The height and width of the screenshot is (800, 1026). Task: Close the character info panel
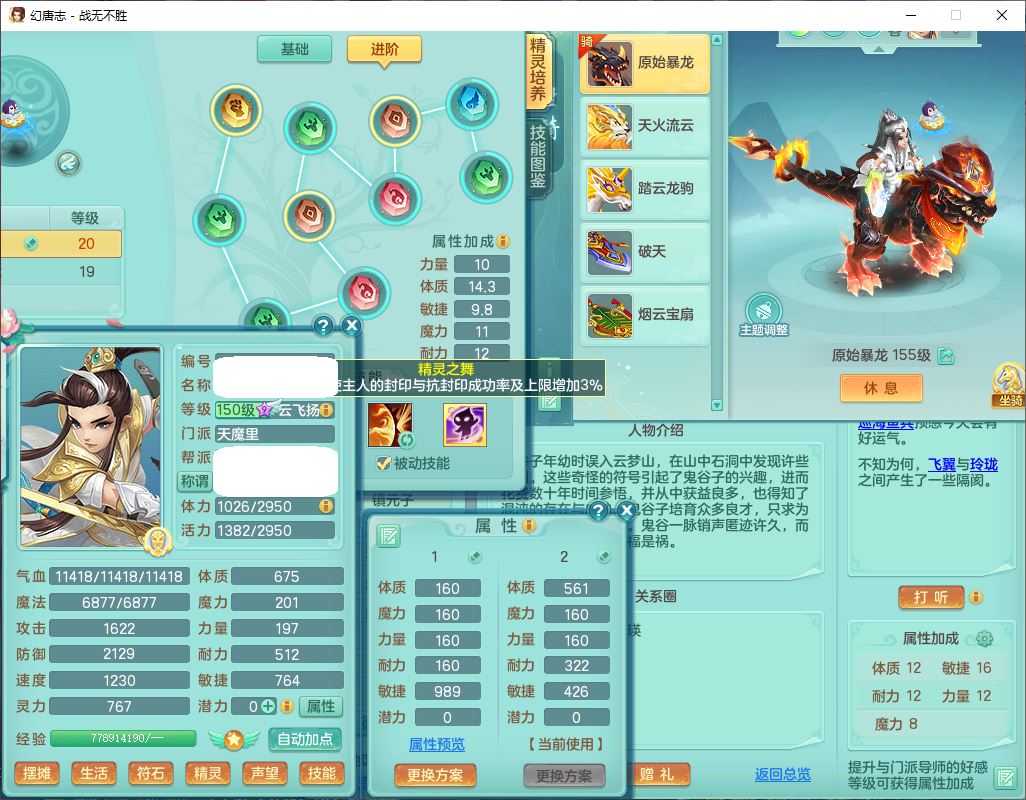pyautogui.click(x=351, y=326)
